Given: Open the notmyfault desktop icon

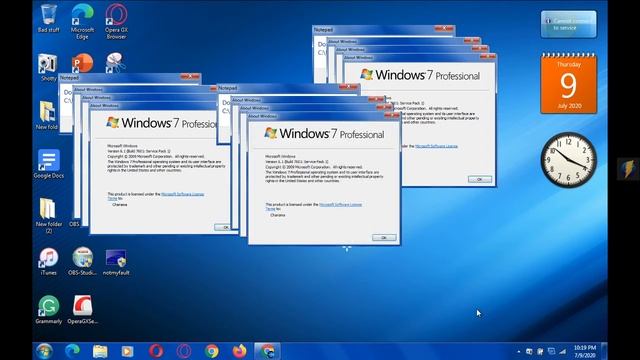Looking at the screenshot, I should pyautogui.click(x=116, y=262).
